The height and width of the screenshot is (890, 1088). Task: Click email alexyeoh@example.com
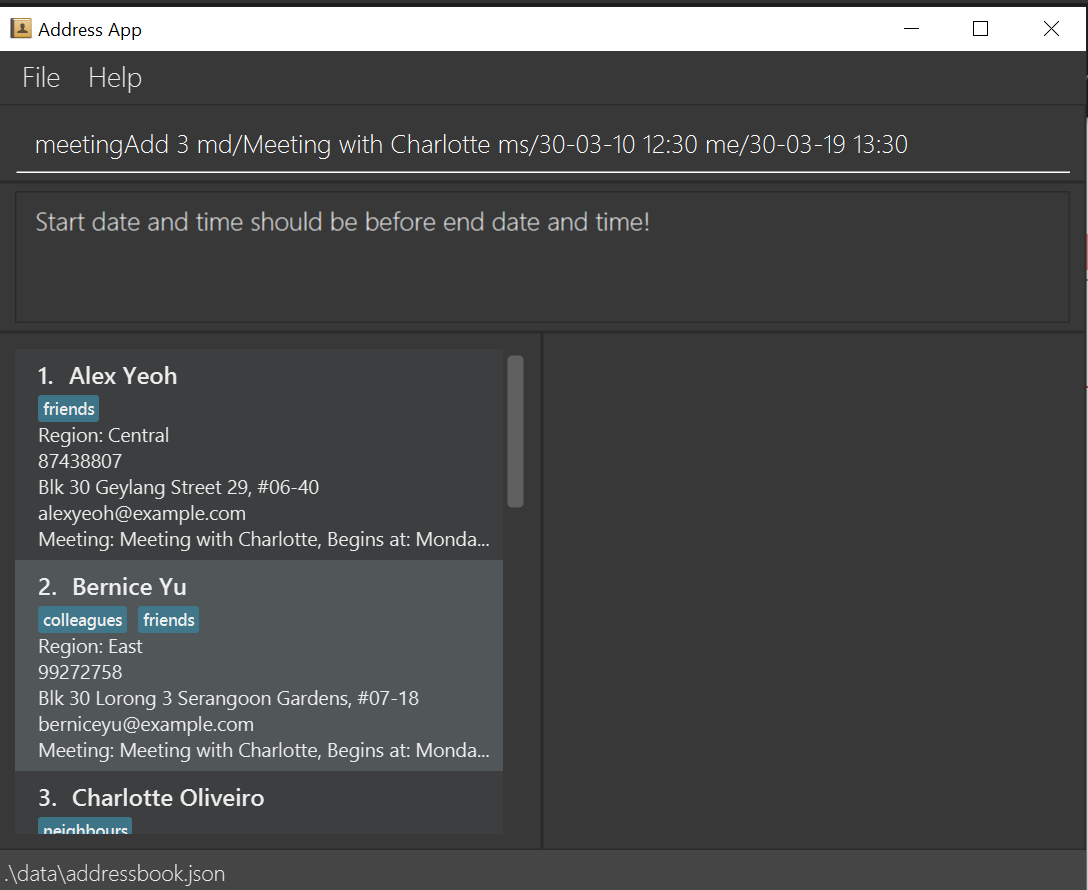click(x=142, y=513)
